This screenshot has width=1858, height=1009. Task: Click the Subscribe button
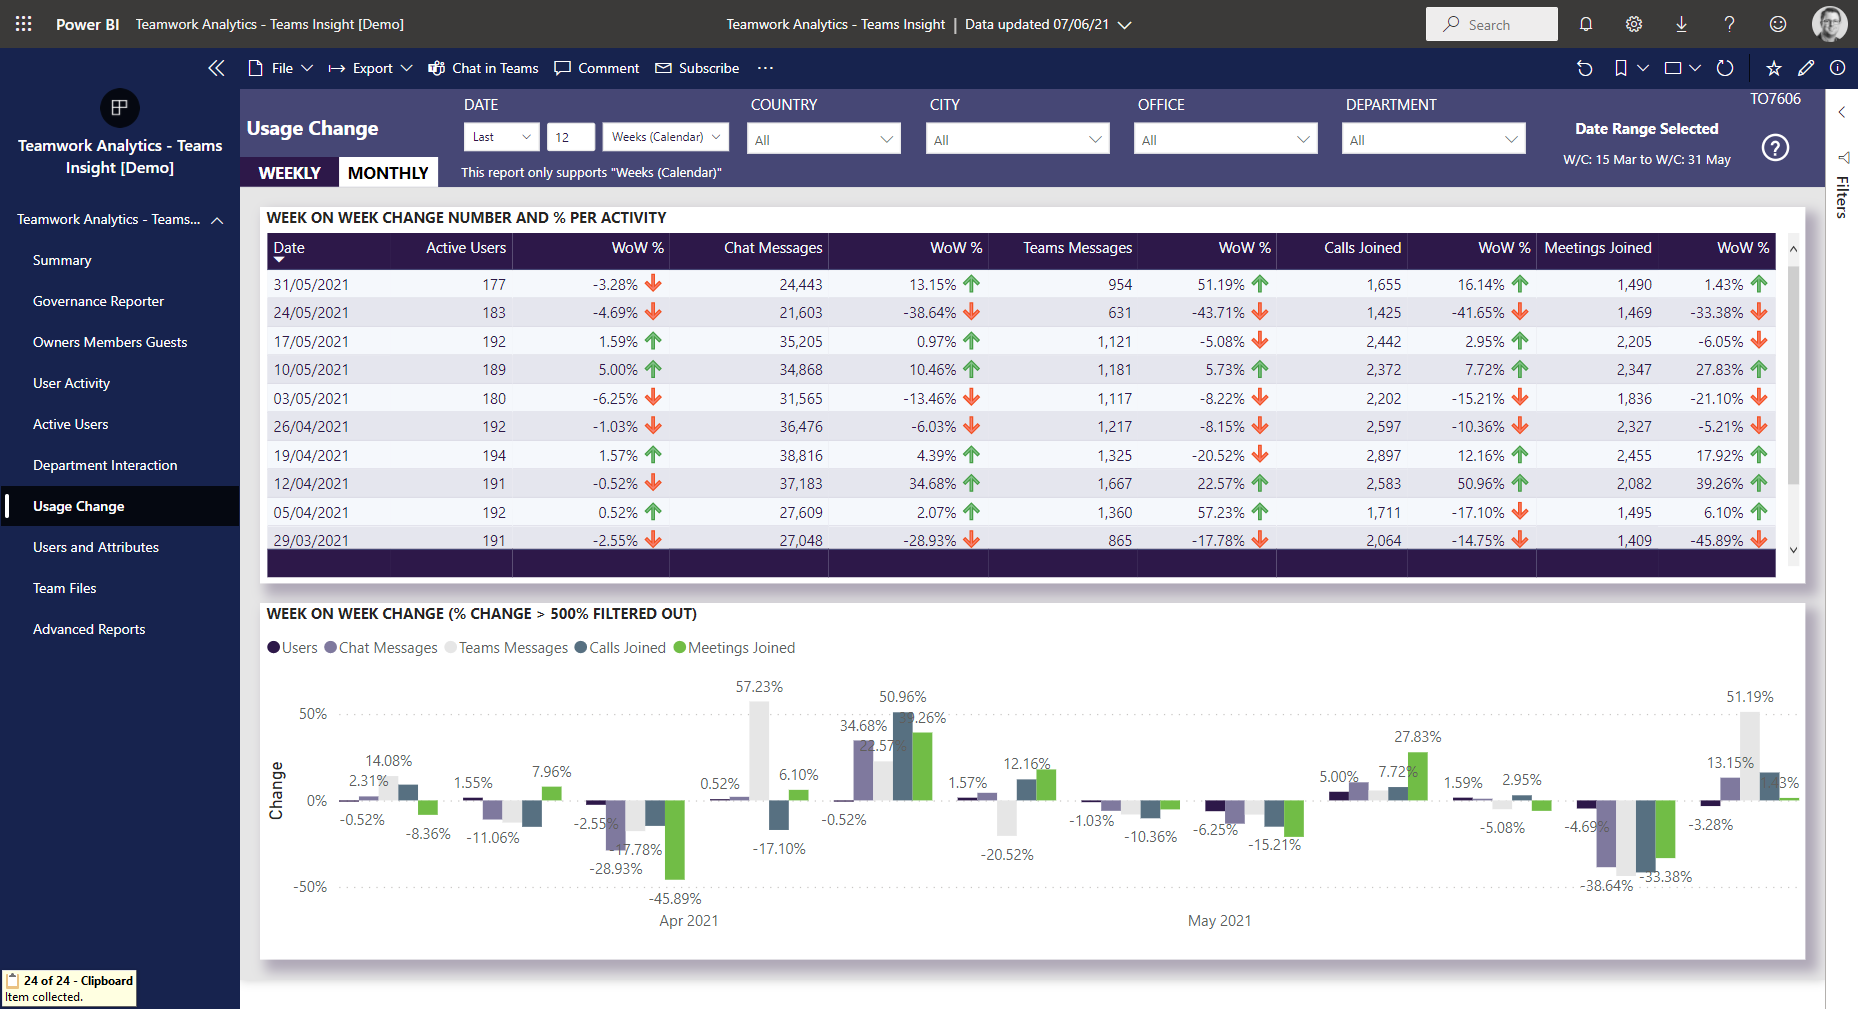click(x=697, y=68)
